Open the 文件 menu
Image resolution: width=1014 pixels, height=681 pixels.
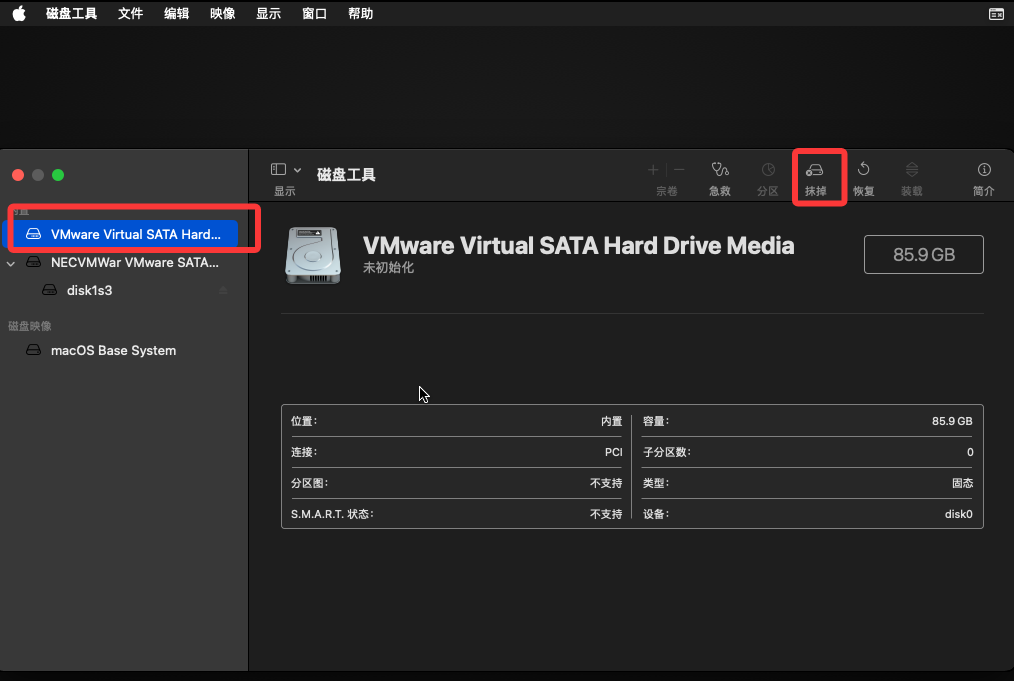coord(130,14)
